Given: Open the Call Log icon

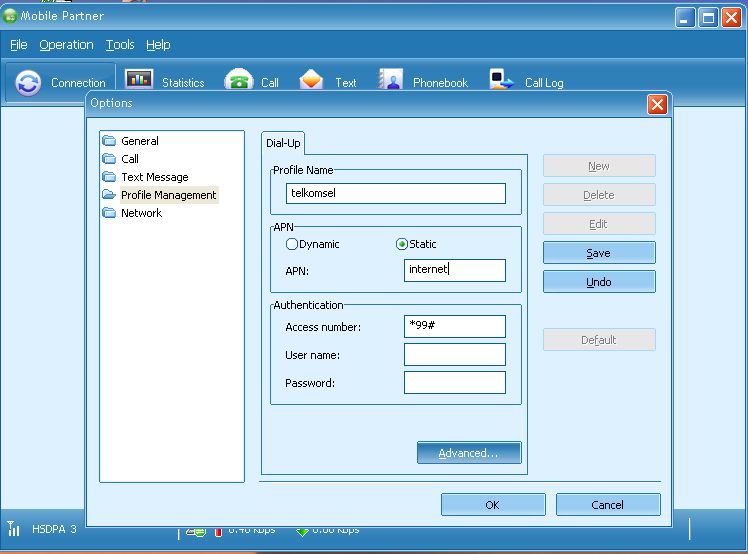Looking at the screenshot, I should 501,79.
